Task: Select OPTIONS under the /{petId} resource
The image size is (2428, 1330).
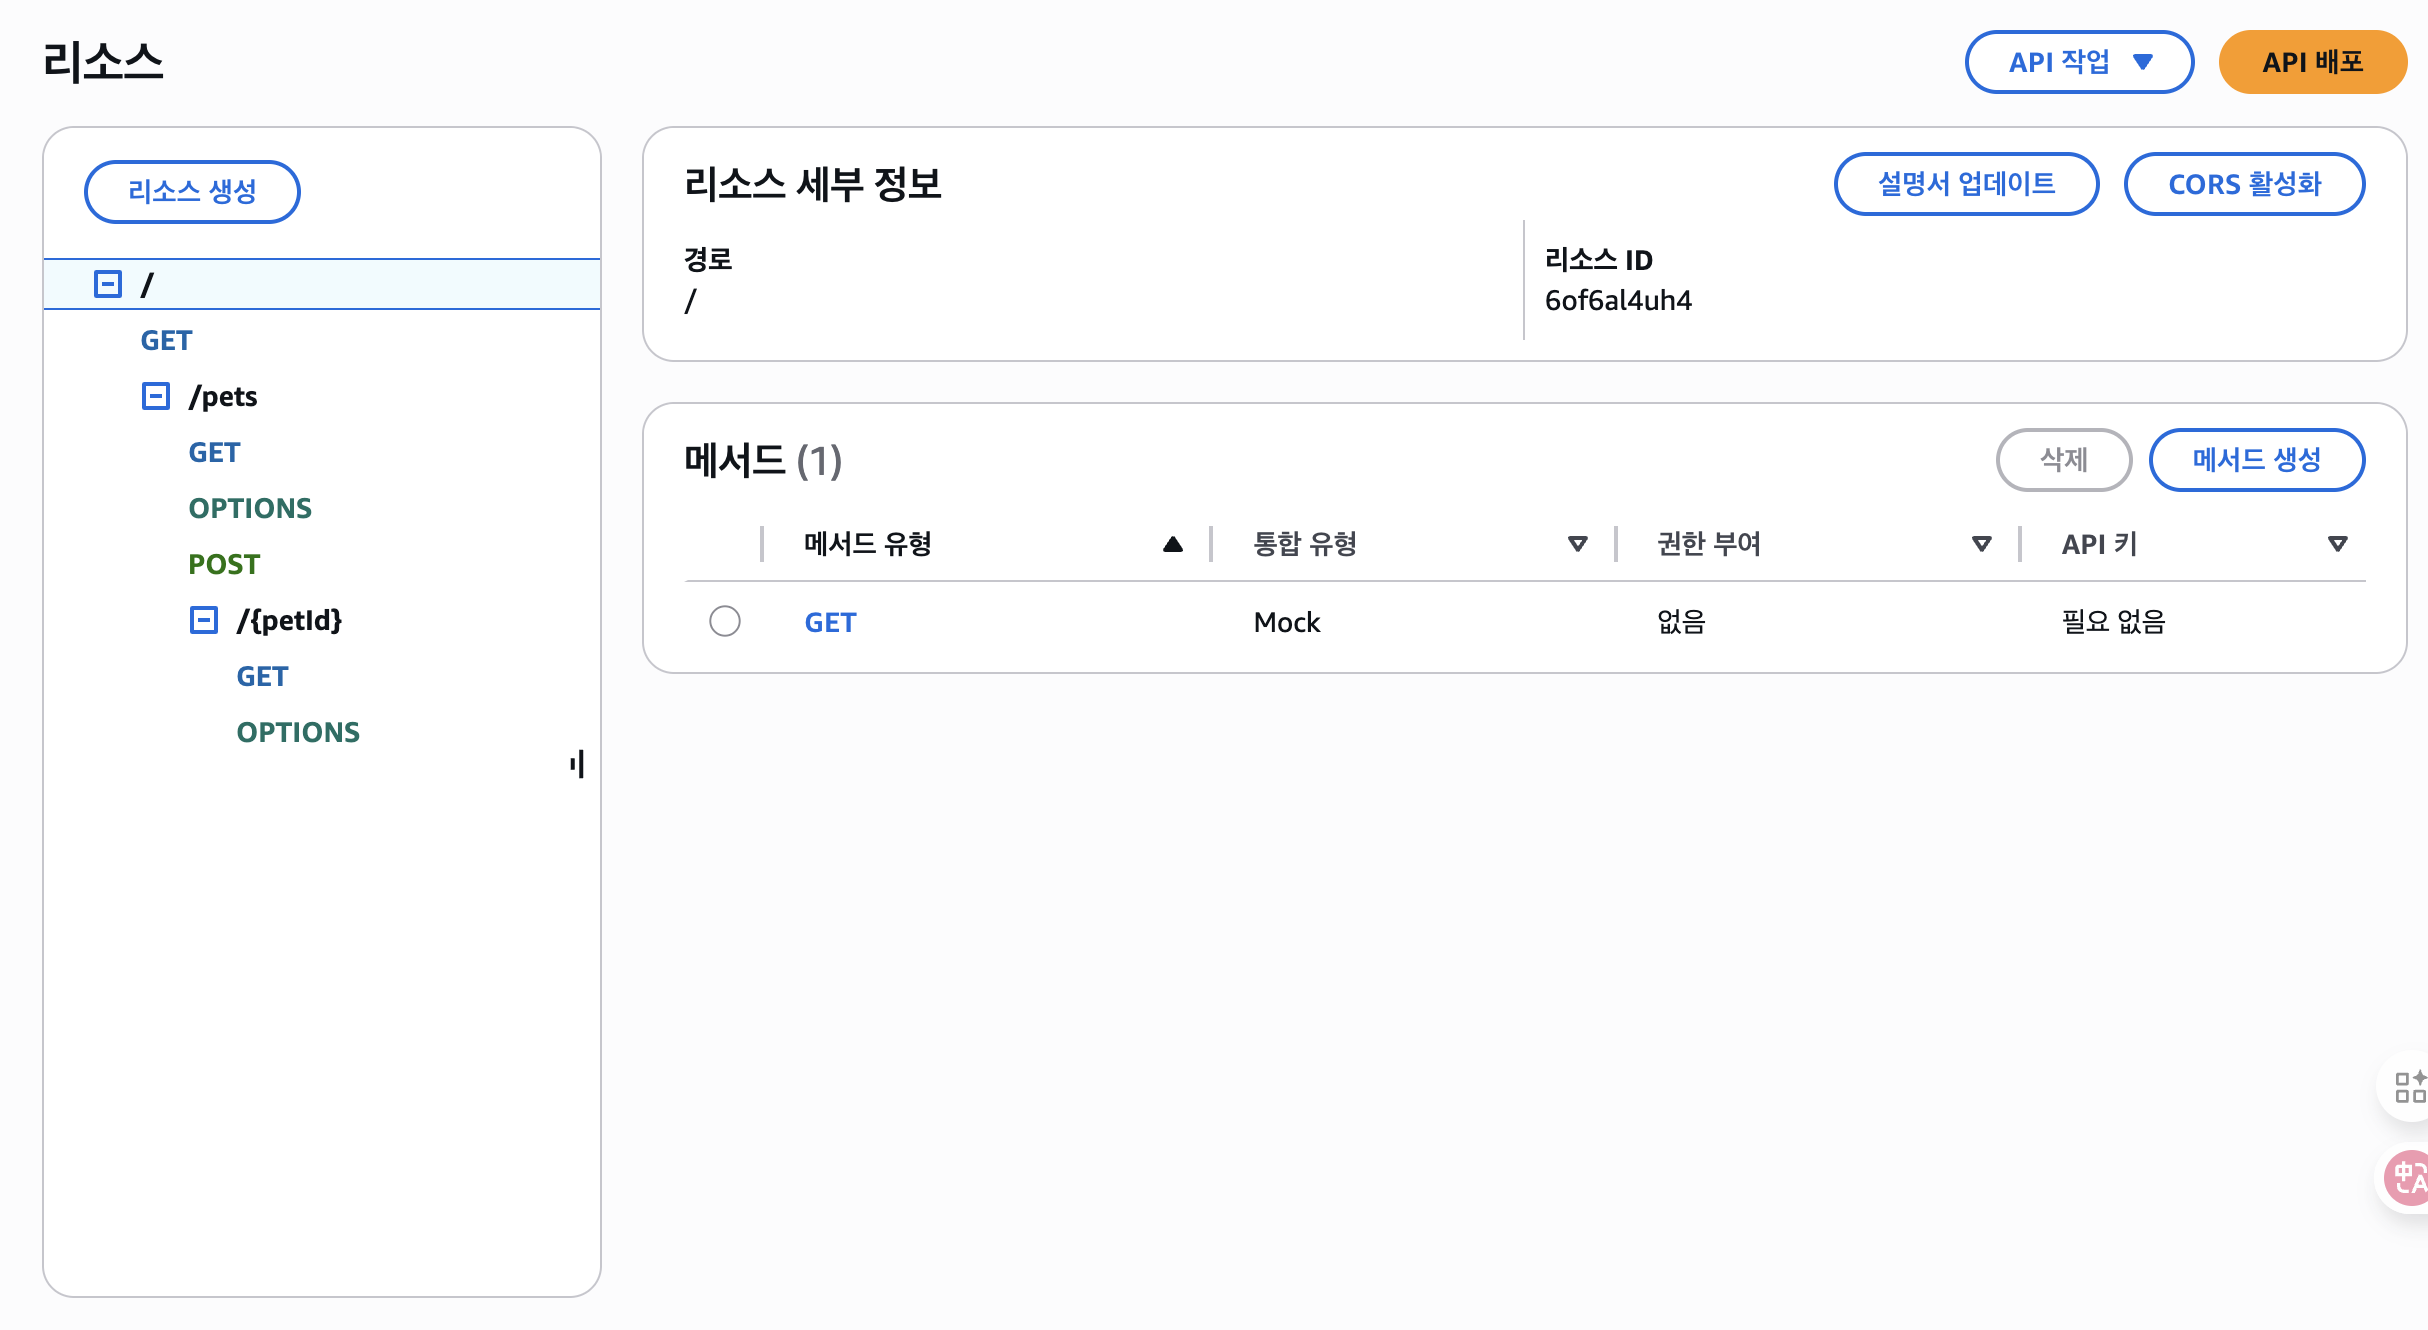Action: tap(297, 732)
